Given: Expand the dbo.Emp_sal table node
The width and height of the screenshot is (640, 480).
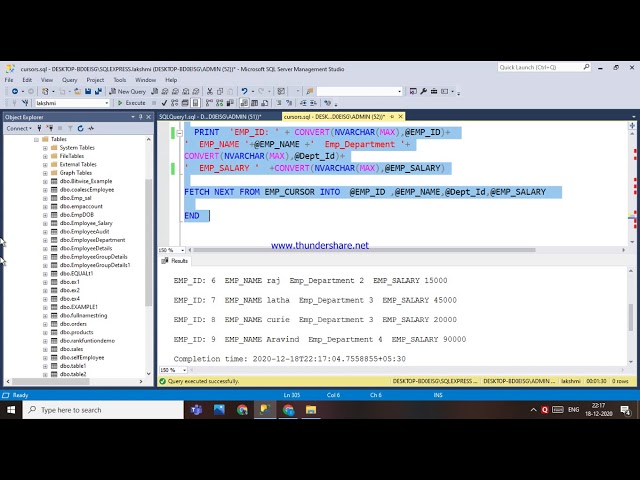Looking at the screenshot, I should [x=45, y=198].
